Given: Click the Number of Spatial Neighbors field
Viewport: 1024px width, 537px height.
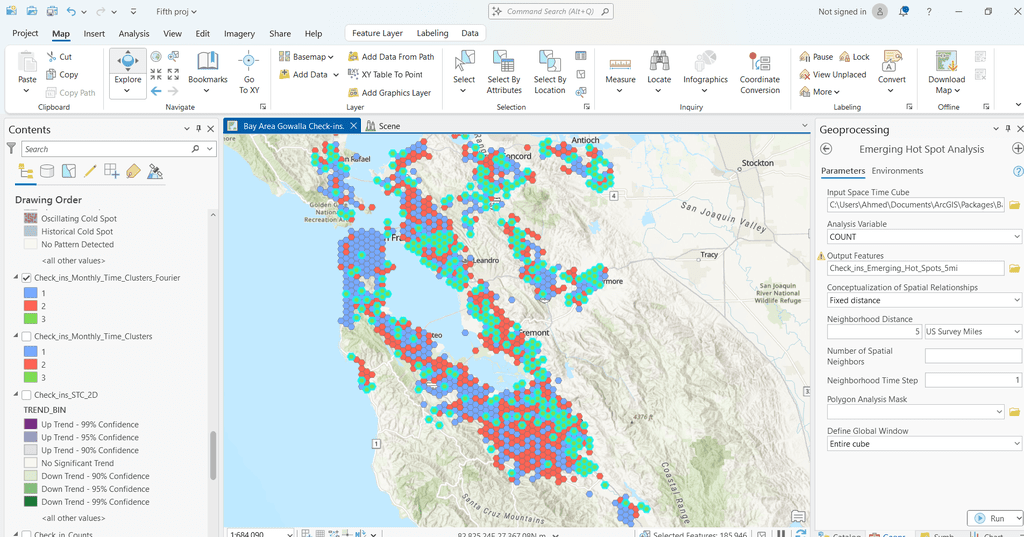Looking at the screenshot, I should [x=973, y=356].
